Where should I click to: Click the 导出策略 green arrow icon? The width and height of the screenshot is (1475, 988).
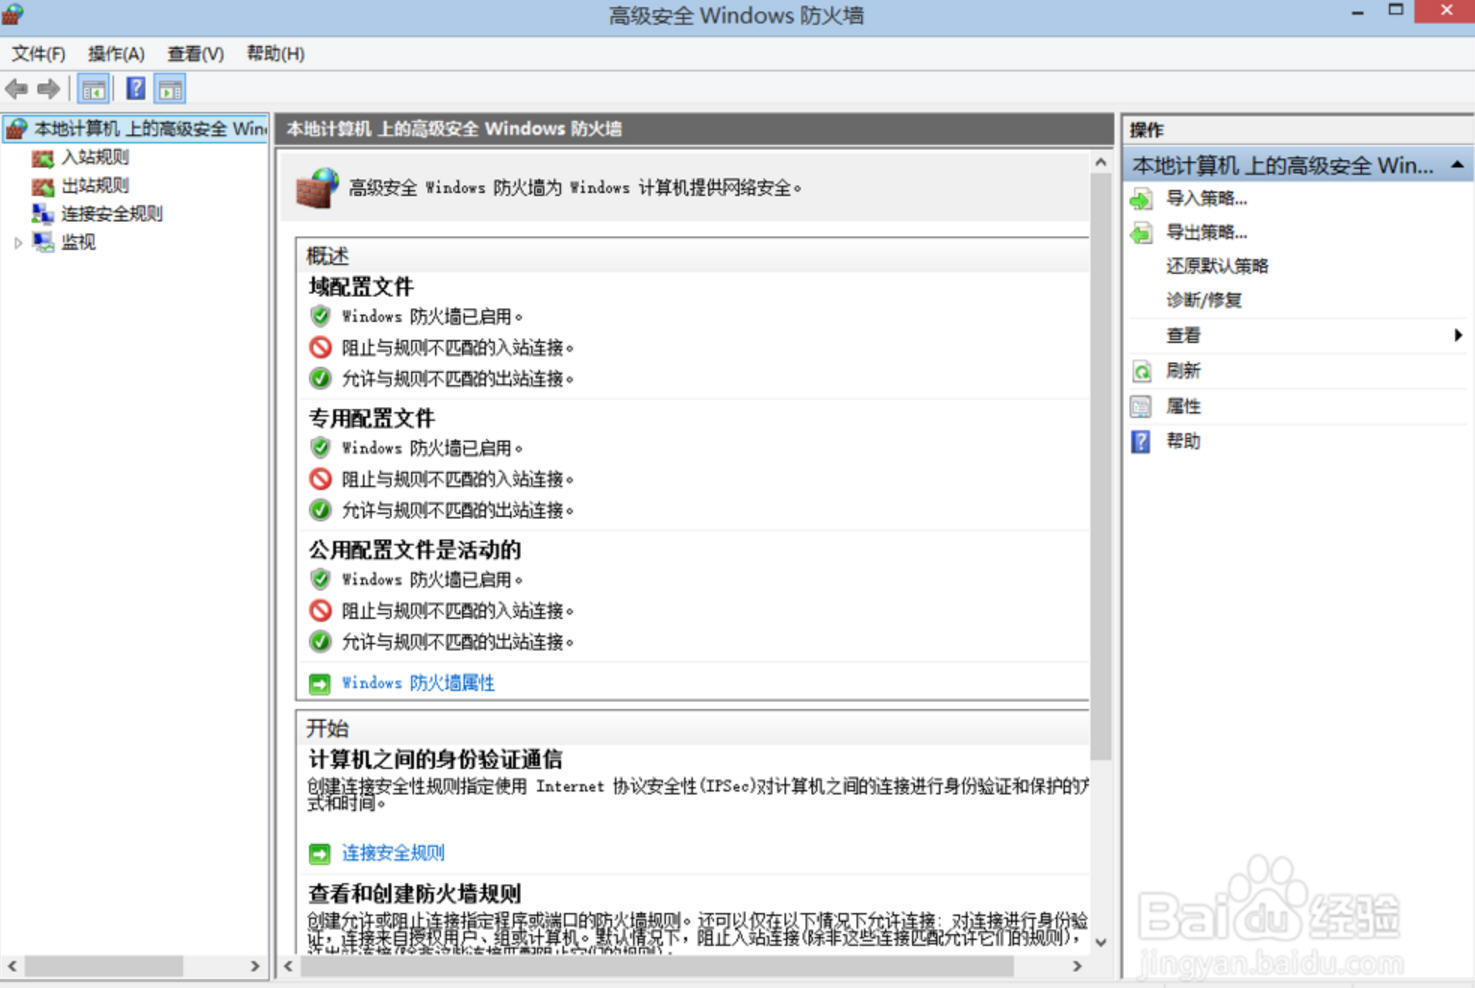point(1141,233)
